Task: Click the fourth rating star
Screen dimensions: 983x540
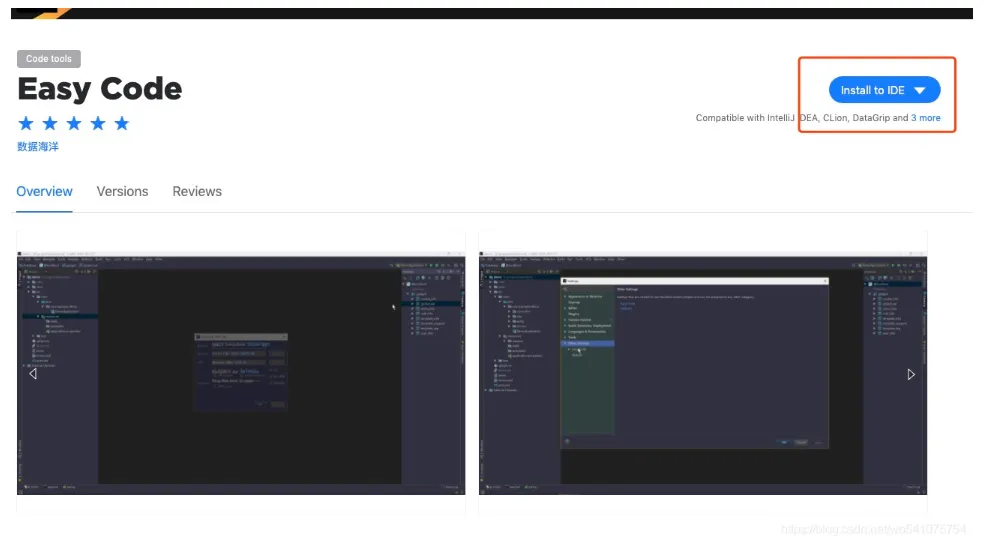Action: click(98, 123)
